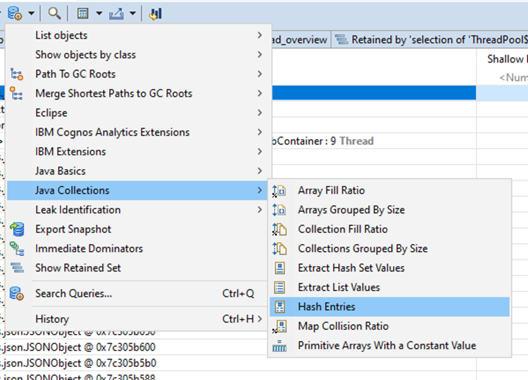Screen dimensions: 528x380
Task: Click the Retained by tab icon
Action: click(x=341, y=40)
